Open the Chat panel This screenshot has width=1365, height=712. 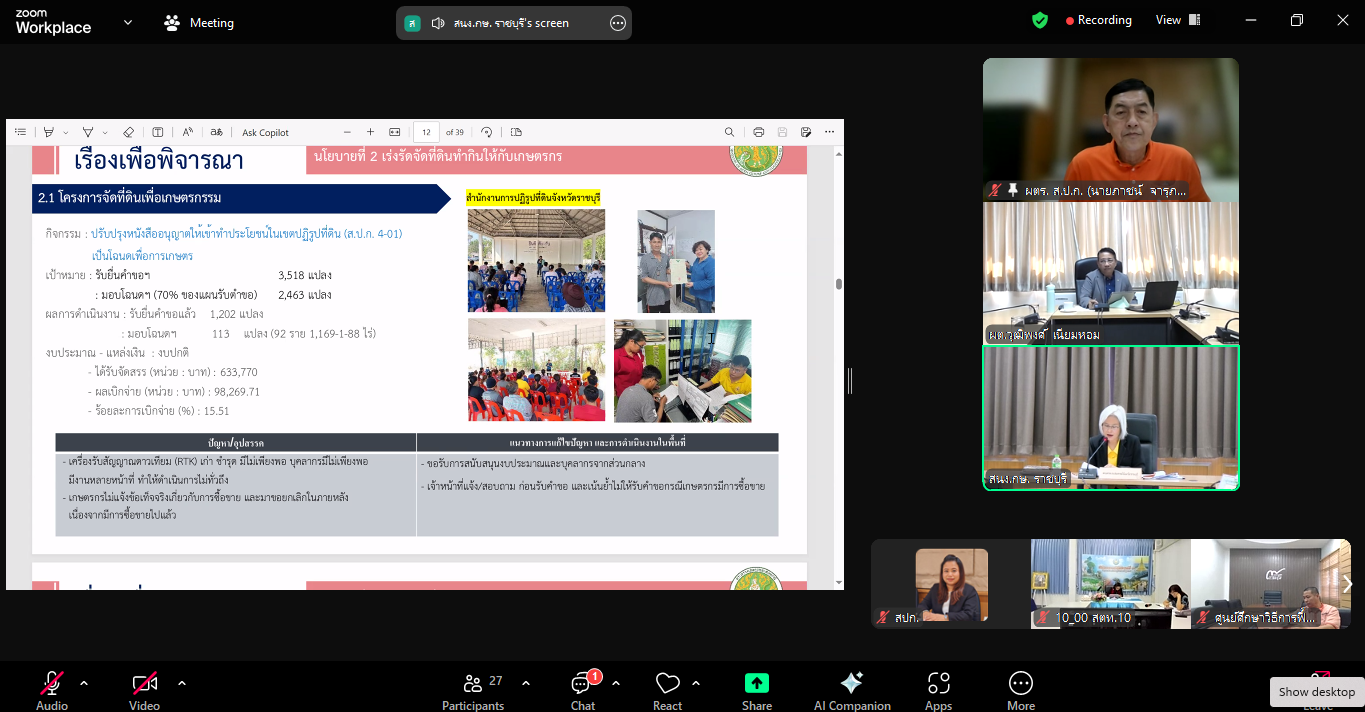pos(582,690)
